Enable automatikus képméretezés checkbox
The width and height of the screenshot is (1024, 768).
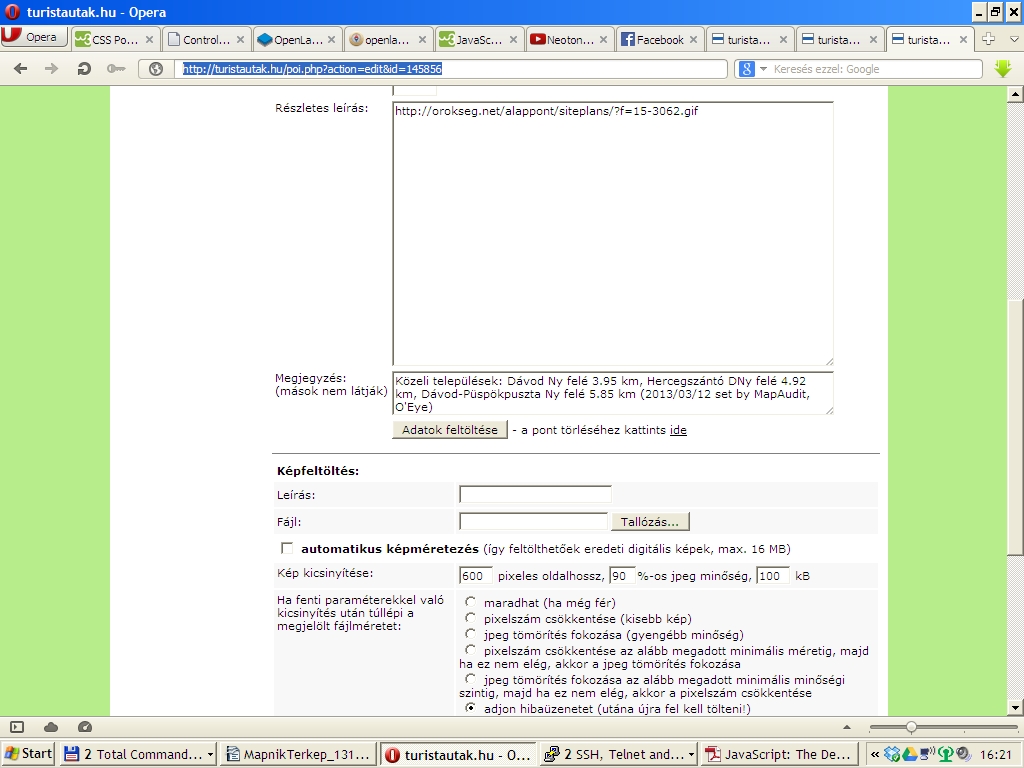tap(288, 548)
